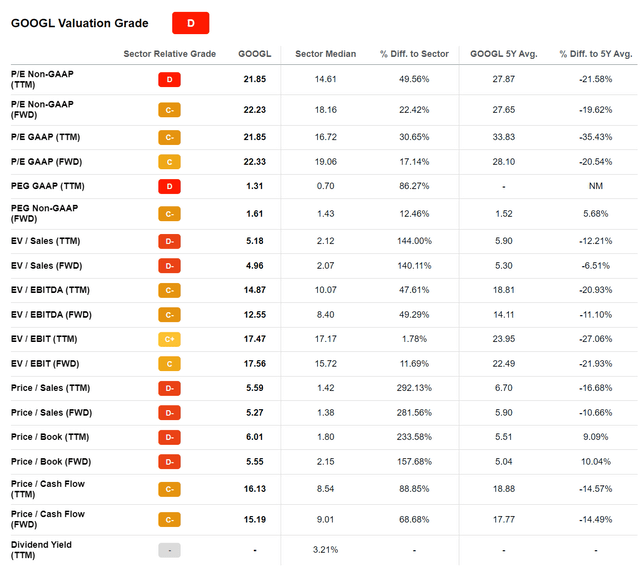Click the C- grade badge for P/E GAAP (TTM)

(x=169, y=138)
